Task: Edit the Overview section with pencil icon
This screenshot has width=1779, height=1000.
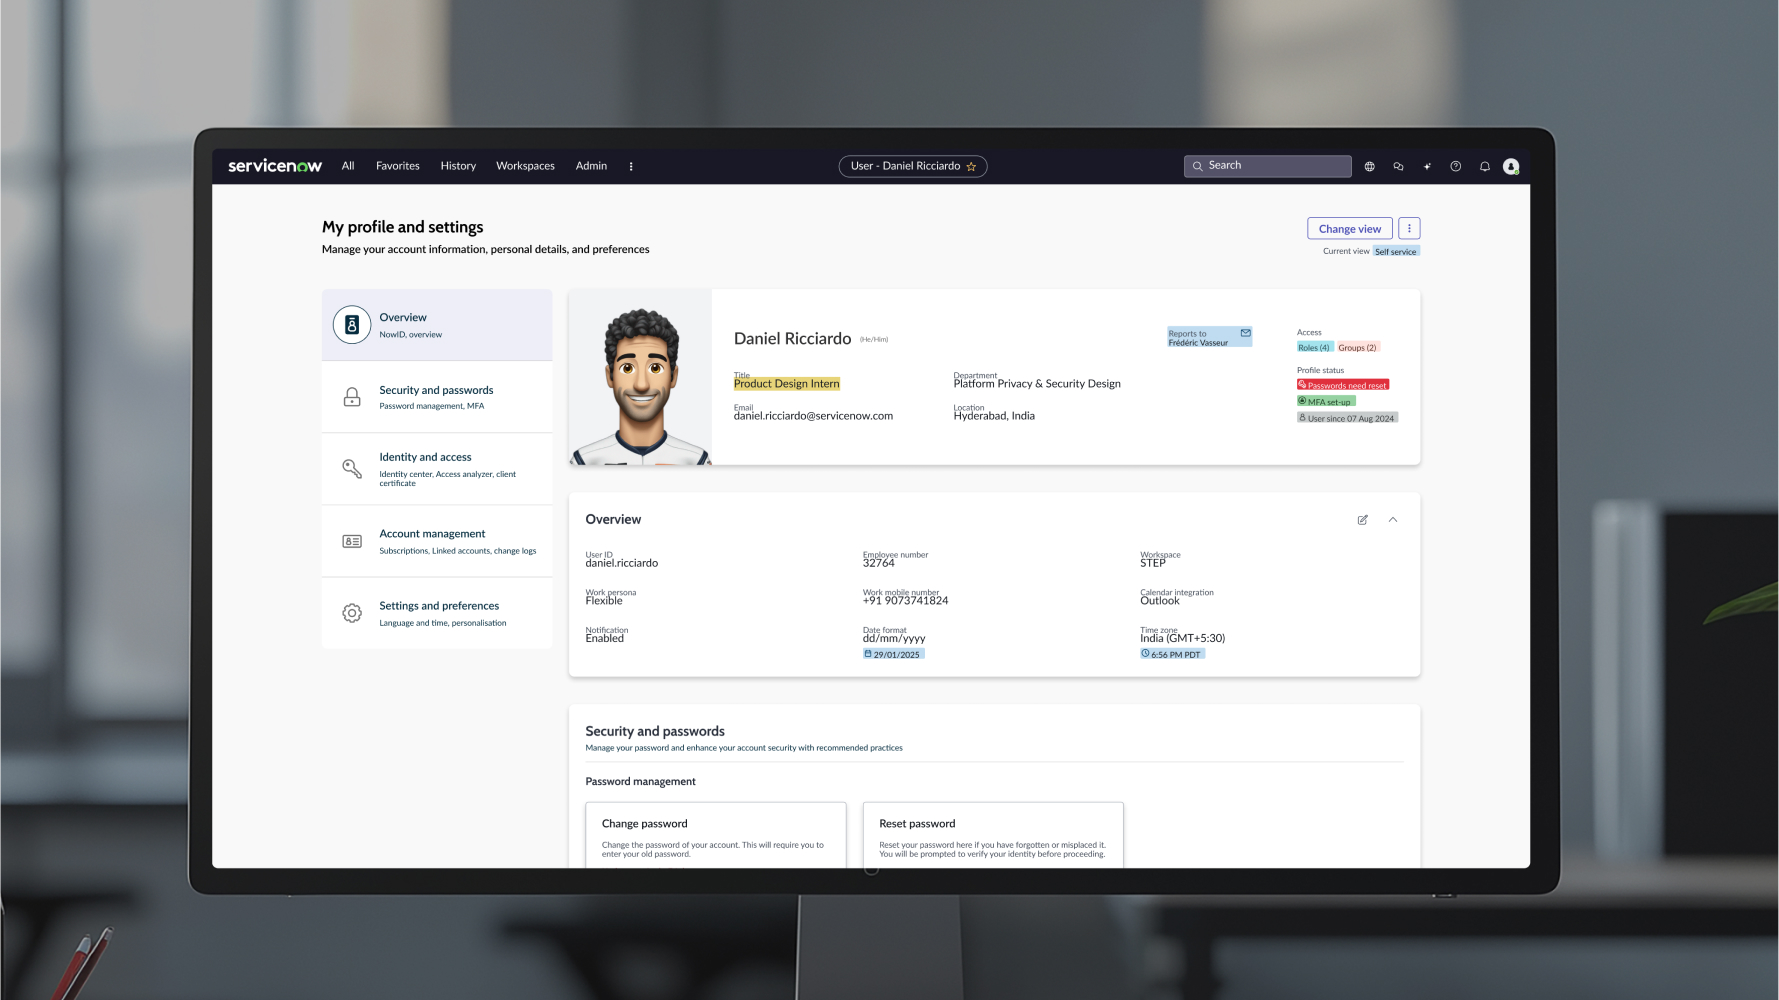Action: [x=1362, y=520]
